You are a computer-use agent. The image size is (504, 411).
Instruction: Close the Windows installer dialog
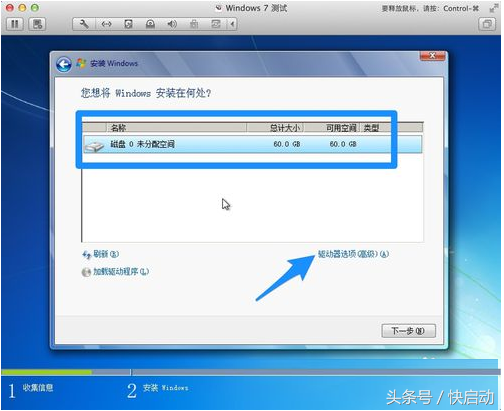pyautogui.click(x=433, y=56)
